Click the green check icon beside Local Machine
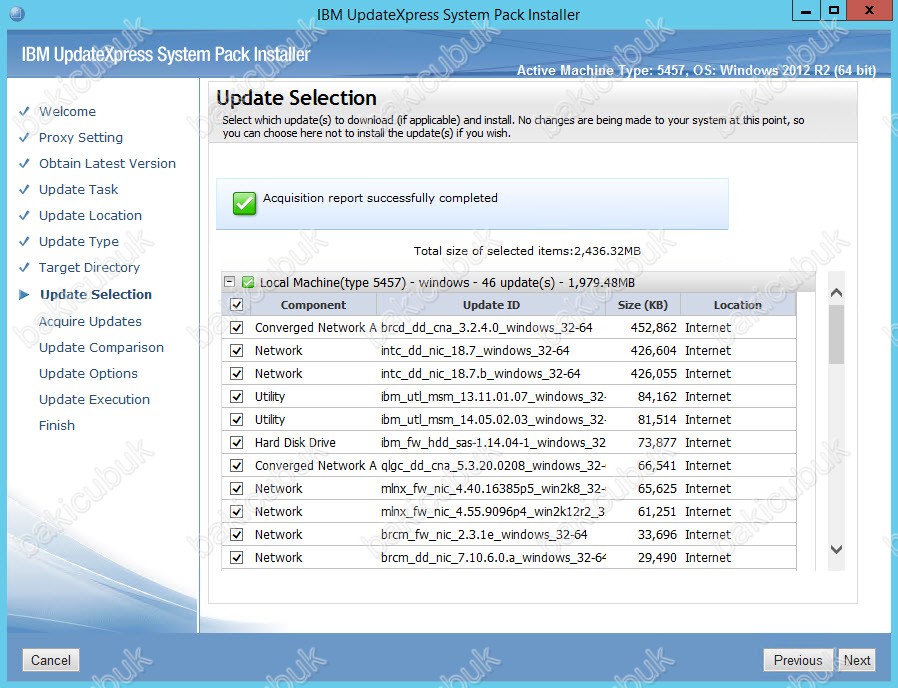Screen dimensions: 898x688 [248, 282]
